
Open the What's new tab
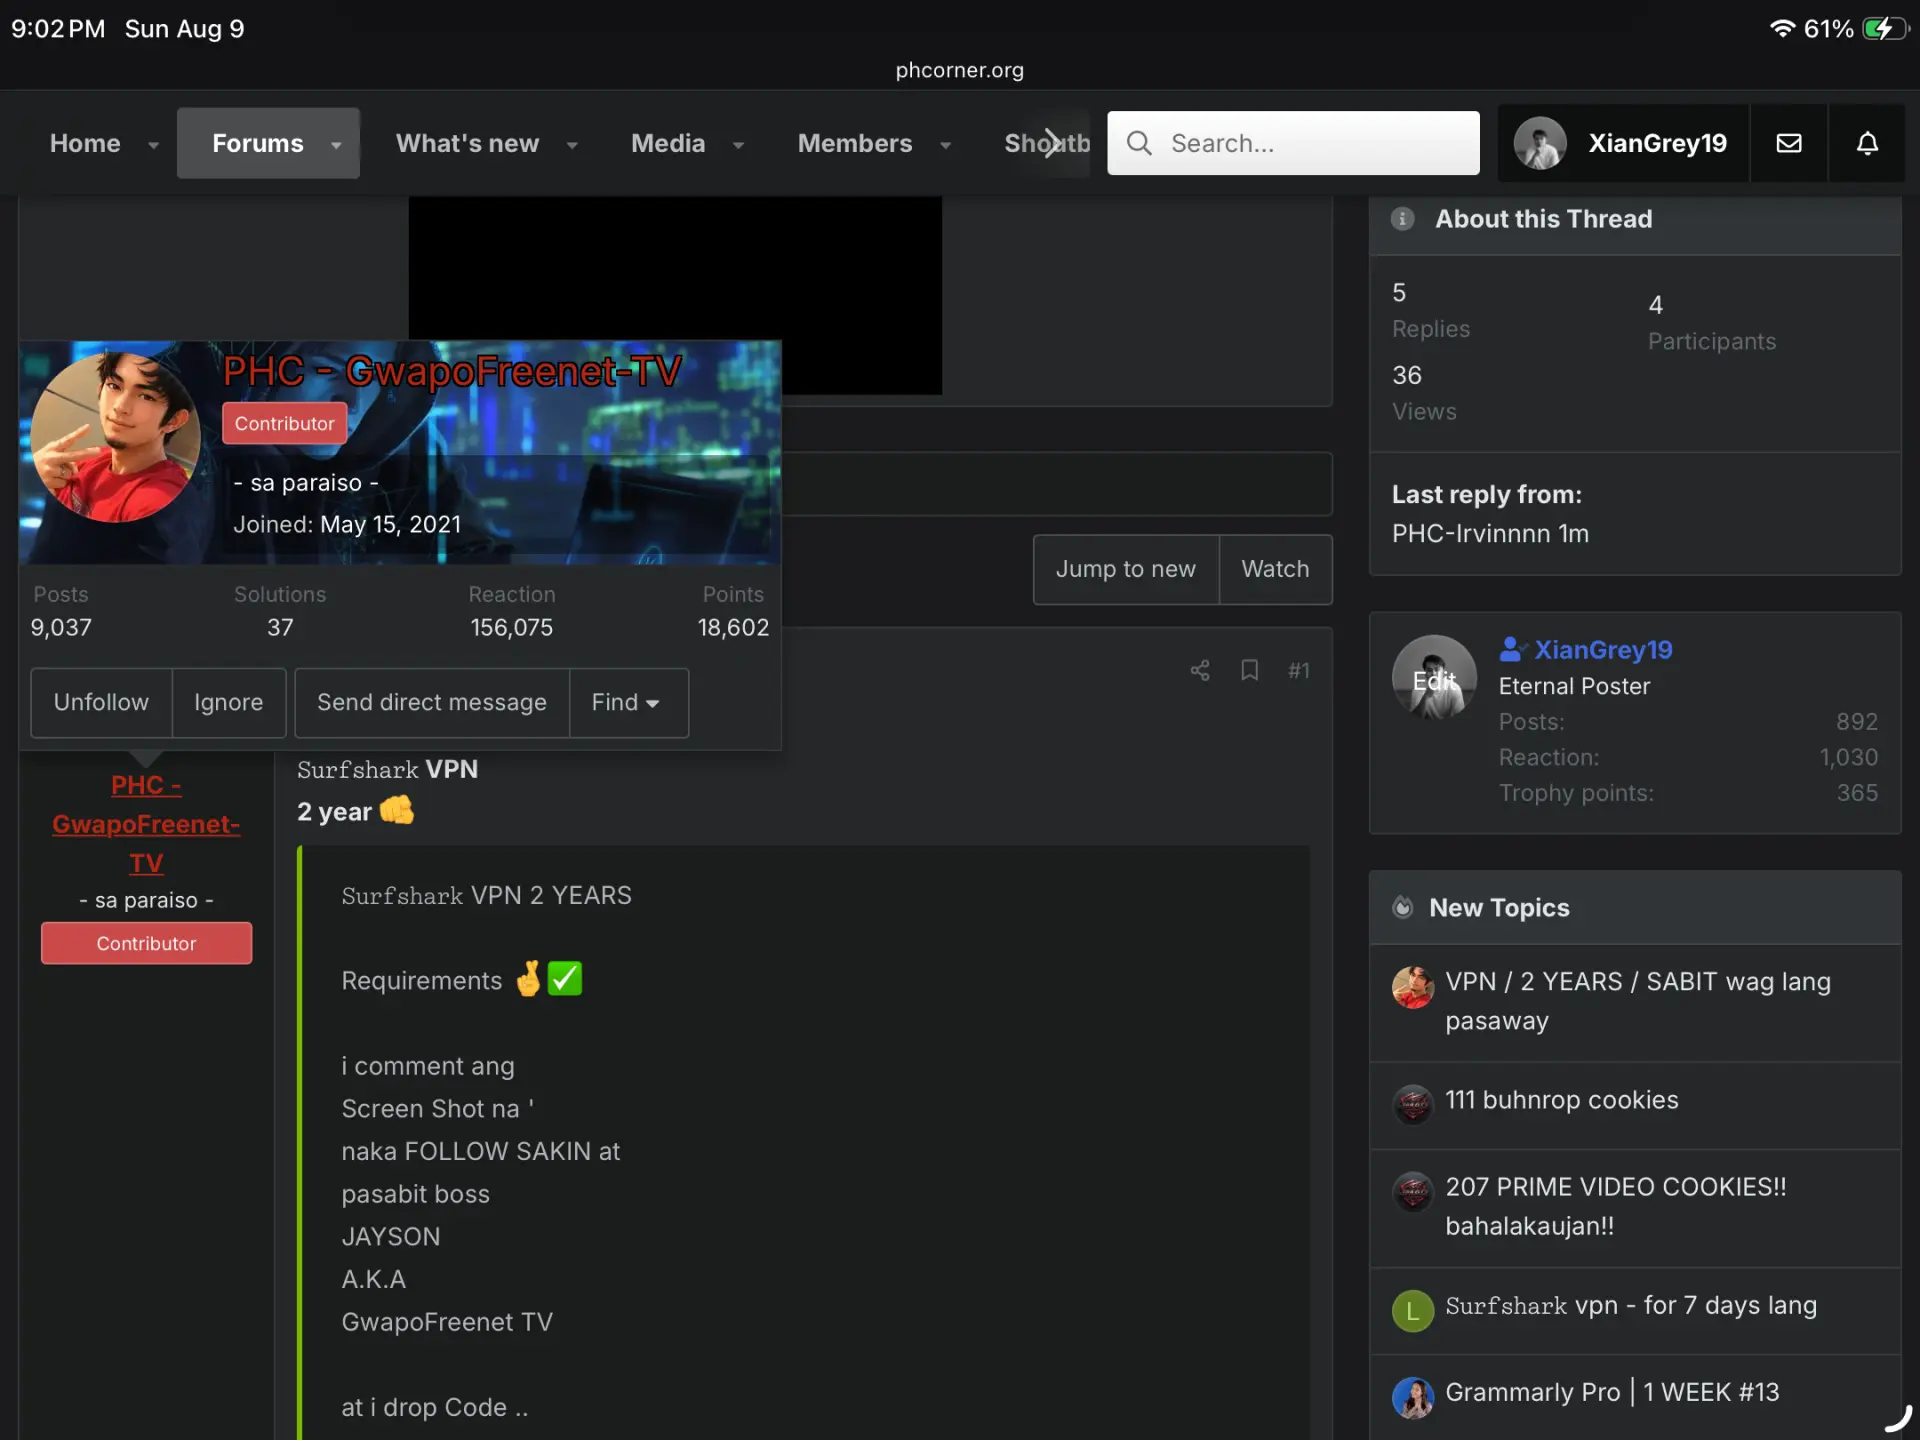(x=467, y=143)
